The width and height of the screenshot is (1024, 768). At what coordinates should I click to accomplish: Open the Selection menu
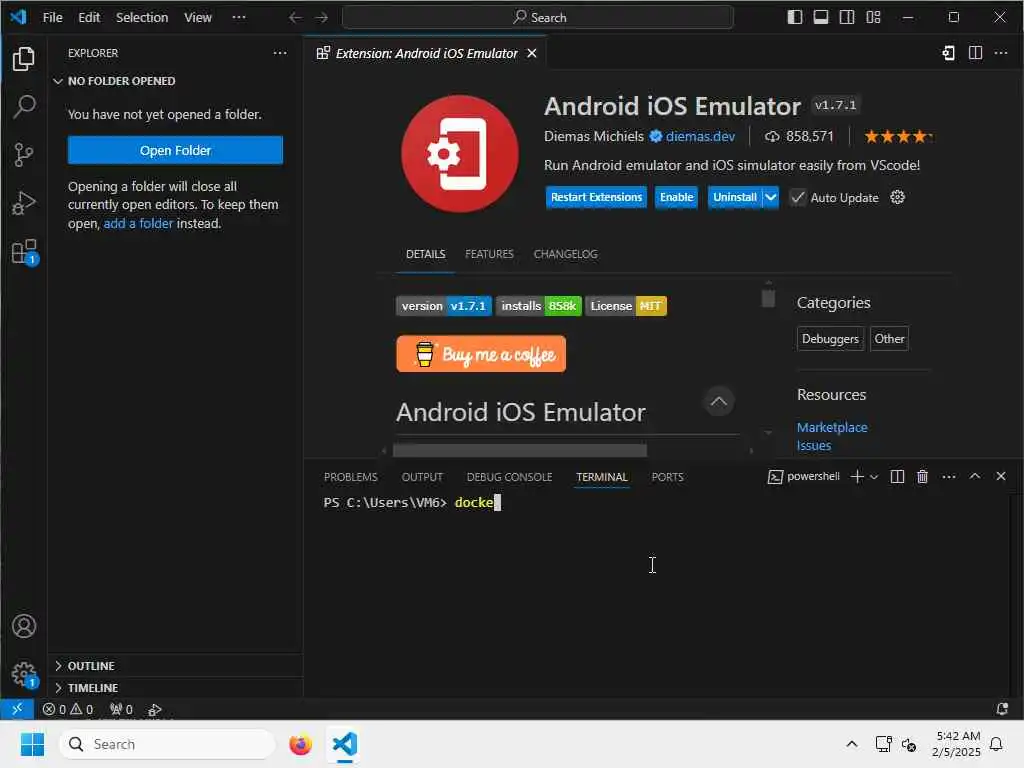point(142,18)
